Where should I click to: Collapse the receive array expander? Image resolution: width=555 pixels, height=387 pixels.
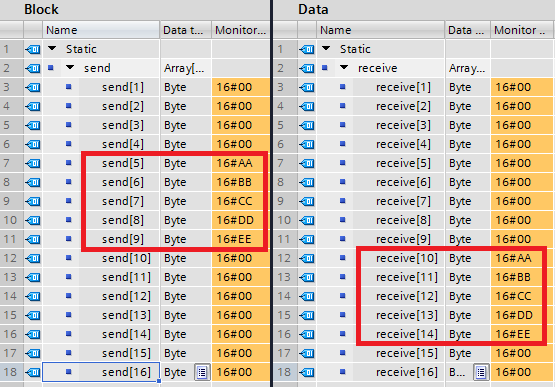[344, 67]
